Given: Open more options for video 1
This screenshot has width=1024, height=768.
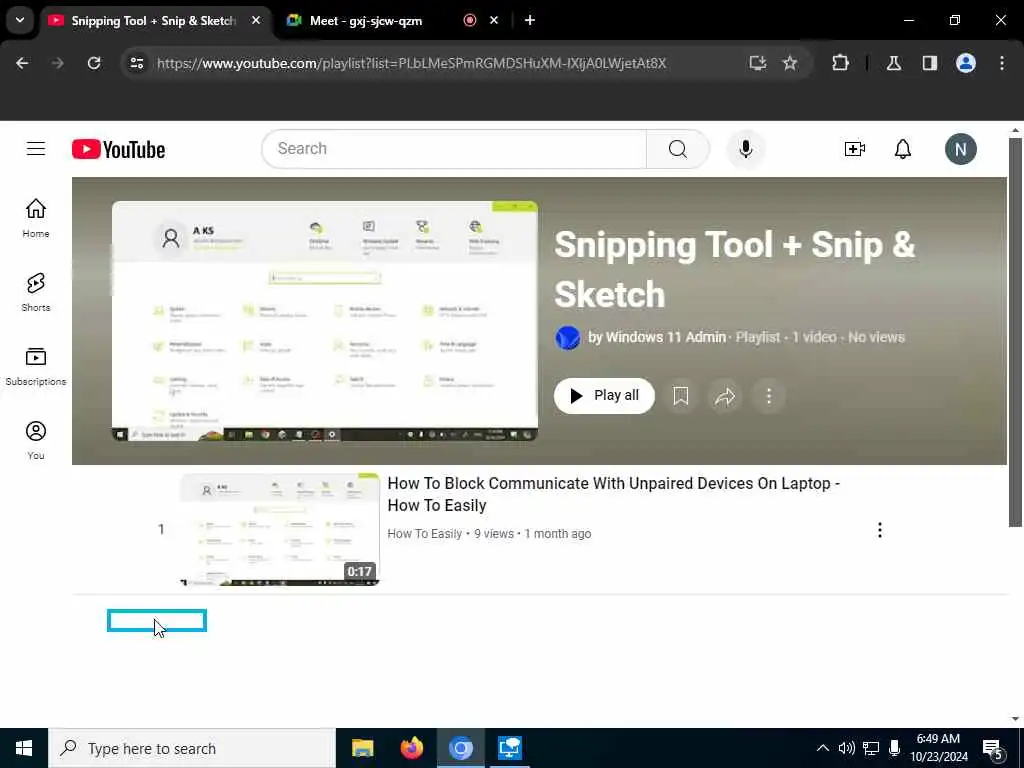Looking at the screenshot, I should 880,530.
